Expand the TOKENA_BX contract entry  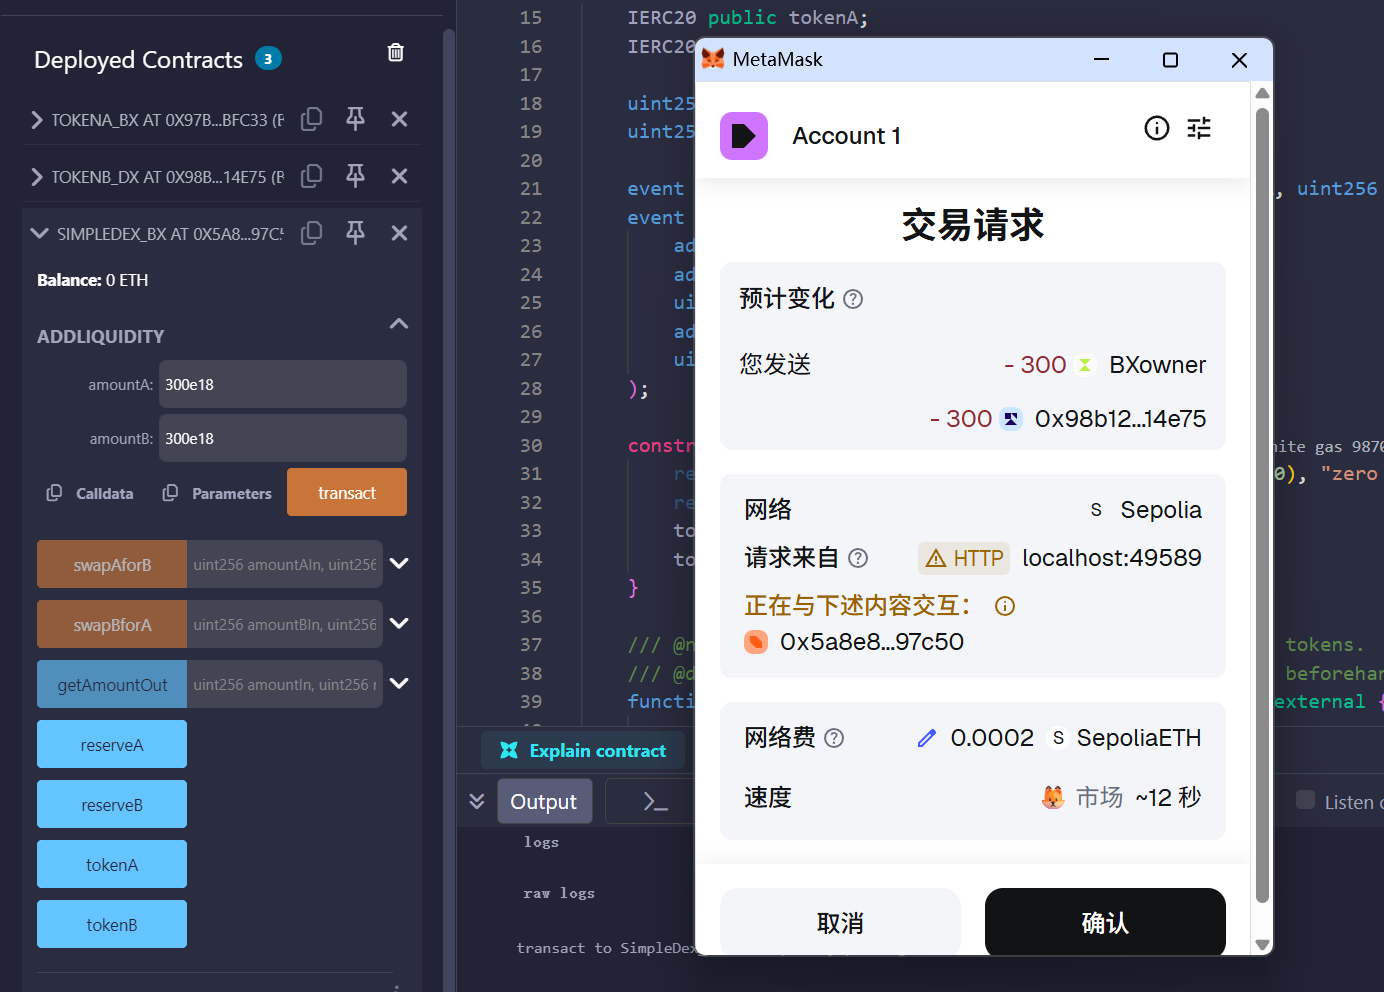click(x=37, y=120)
